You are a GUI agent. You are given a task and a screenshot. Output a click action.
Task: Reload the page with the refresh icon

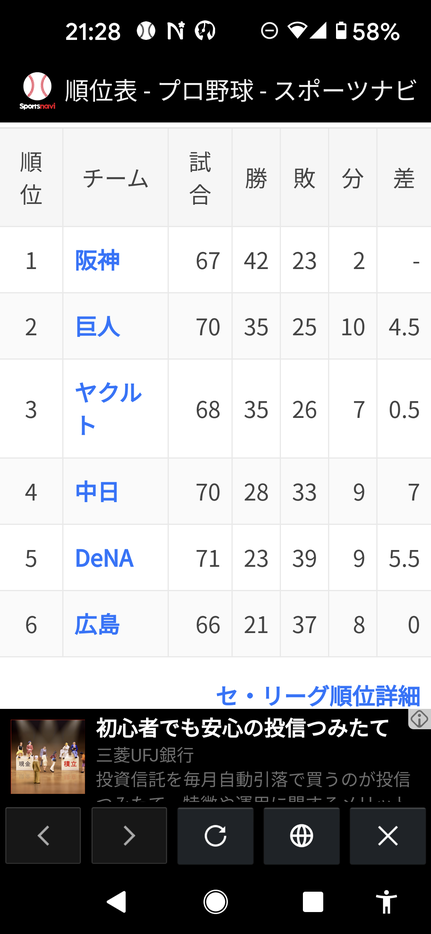[x=216, y=836]
